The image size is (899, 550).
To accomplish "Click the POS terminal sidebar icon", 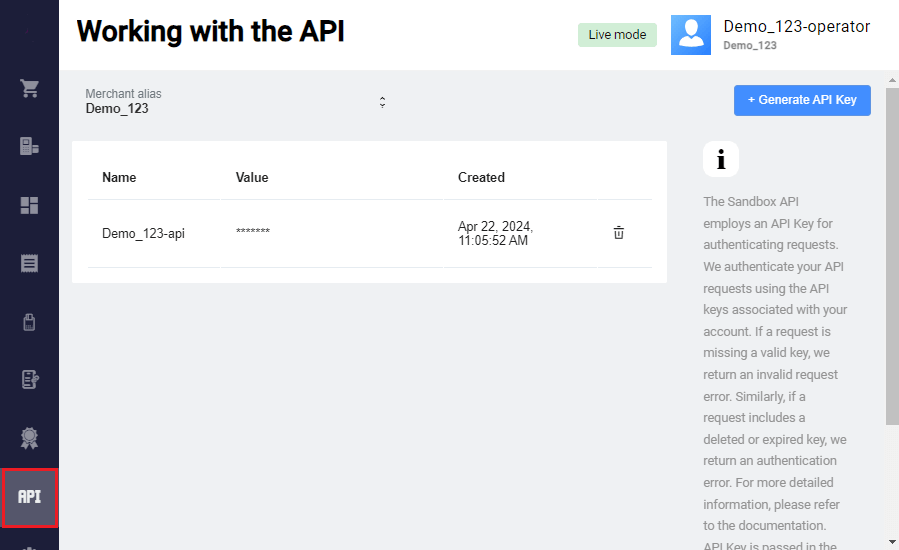I will (x=29, y=147).
